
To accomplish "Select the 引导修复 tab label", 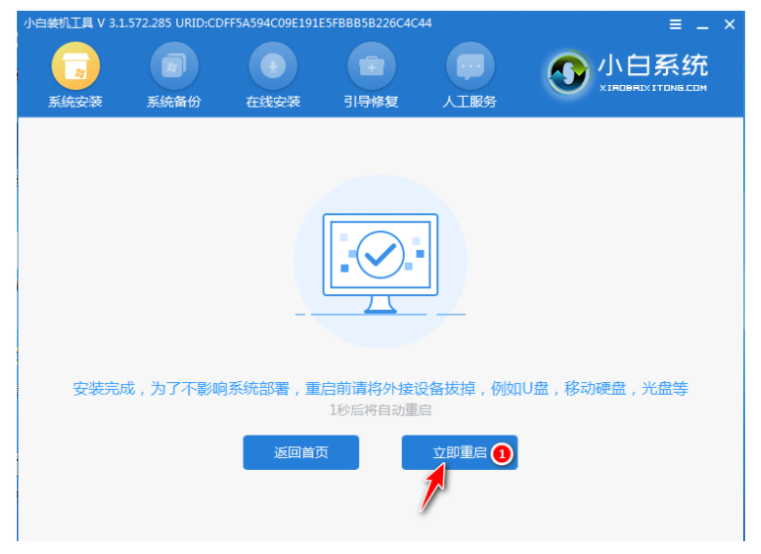I will tap(371, 101).
